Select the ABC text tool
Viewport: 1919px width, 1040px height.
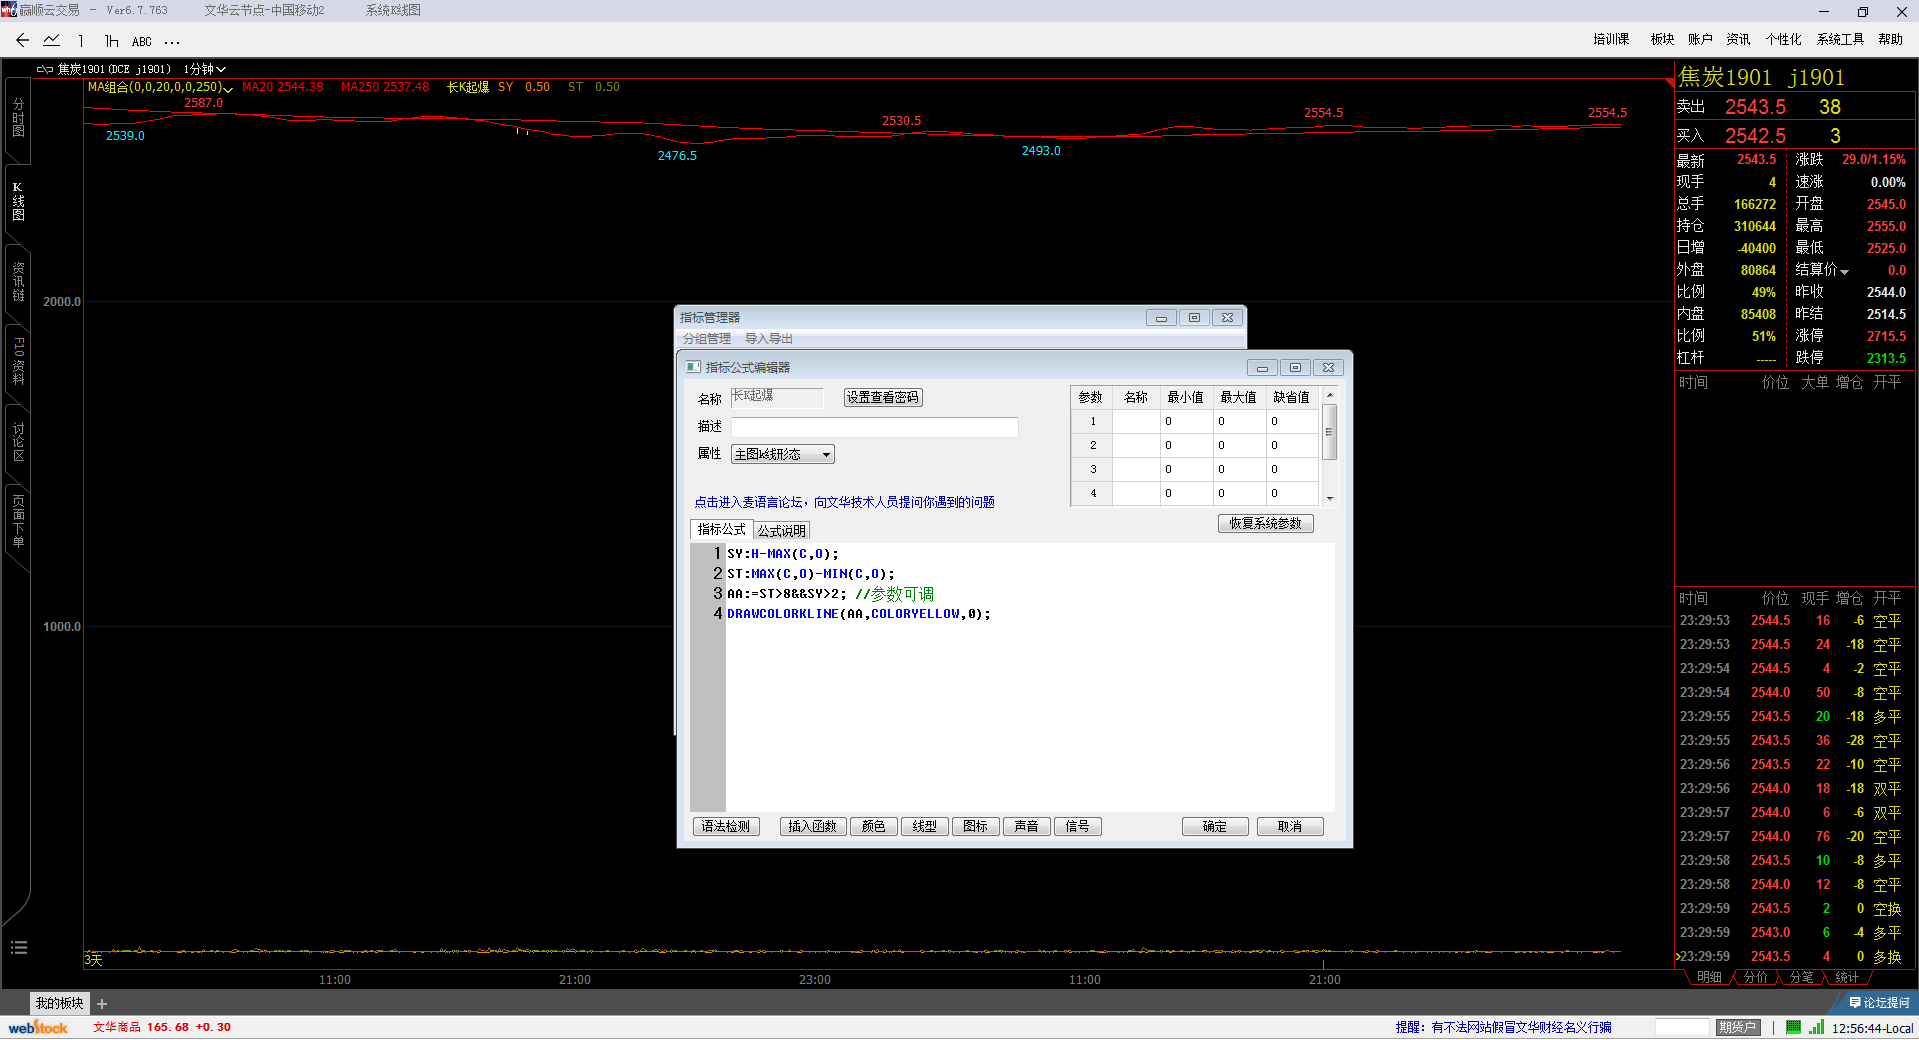142,41
